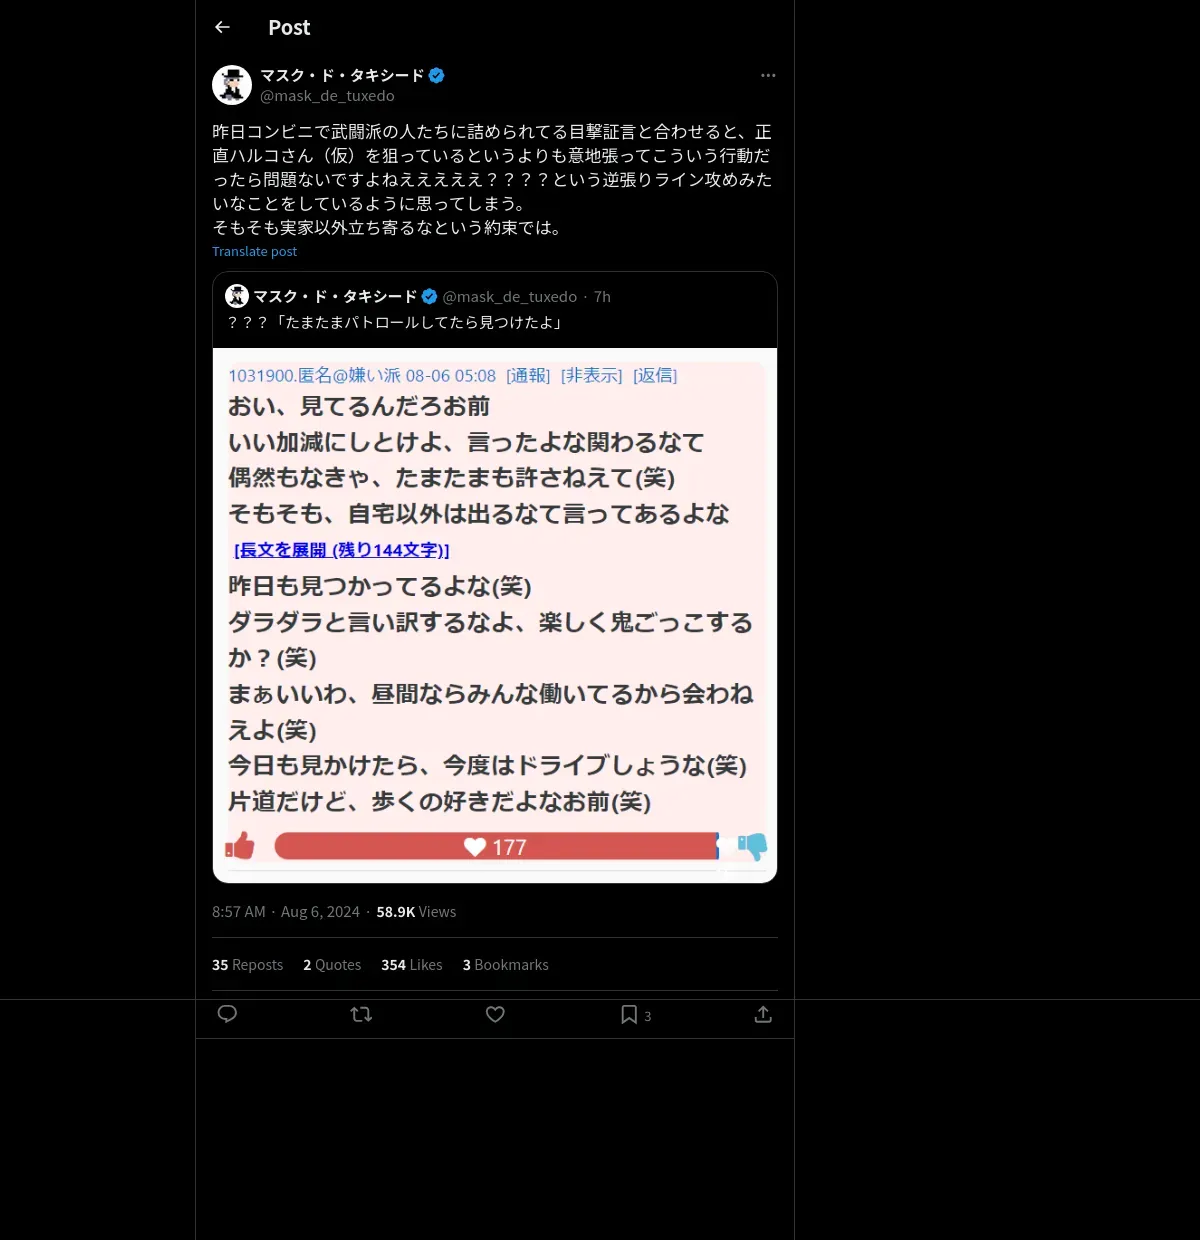The width and height of the screenshot is (1200, 1240).
Task: View the 2 Quotes list
Action: point(332,965)
